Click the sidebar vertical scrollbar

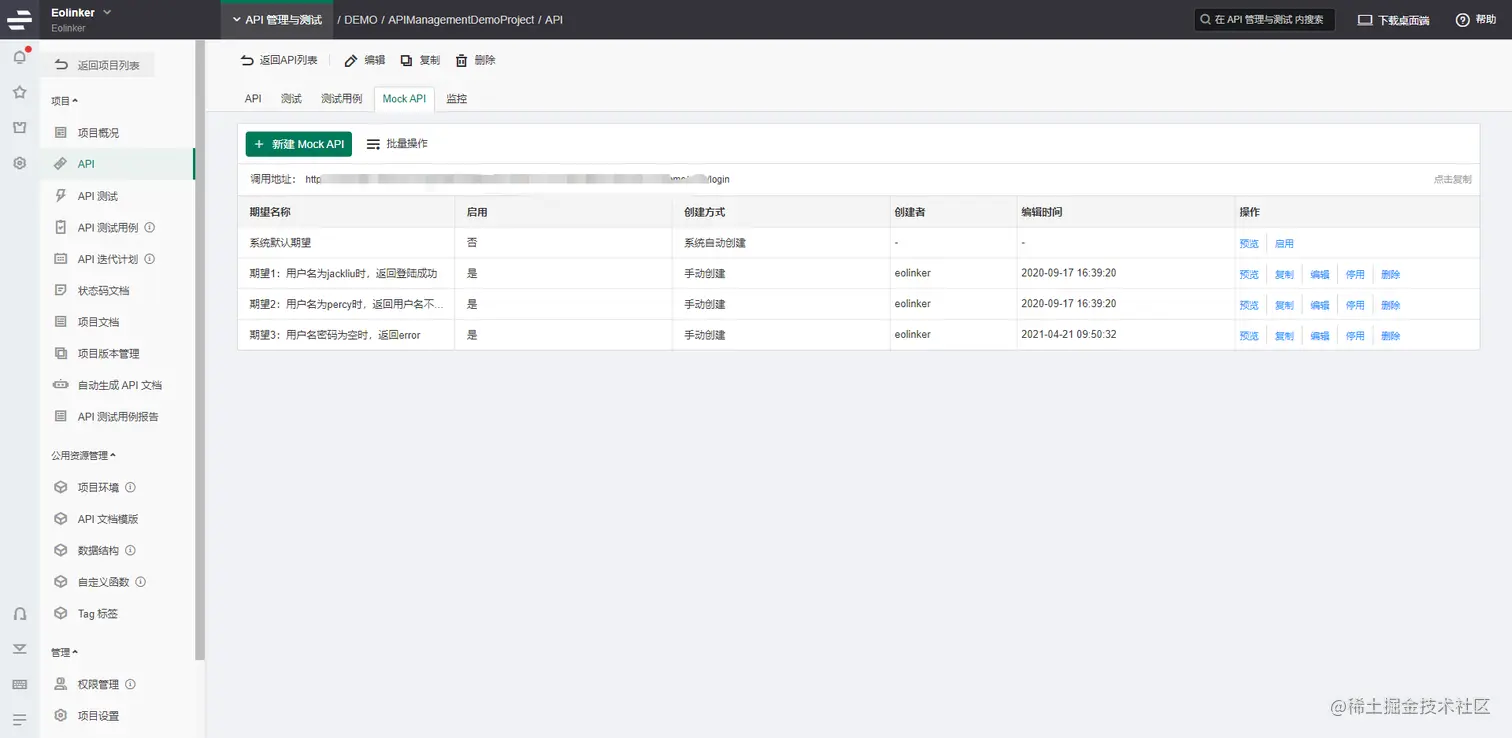200,350
